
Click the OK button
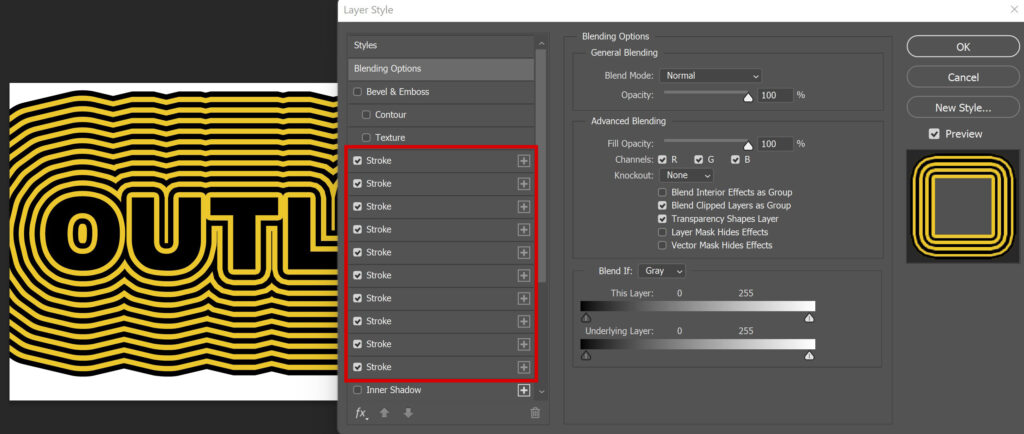point(963,47)
